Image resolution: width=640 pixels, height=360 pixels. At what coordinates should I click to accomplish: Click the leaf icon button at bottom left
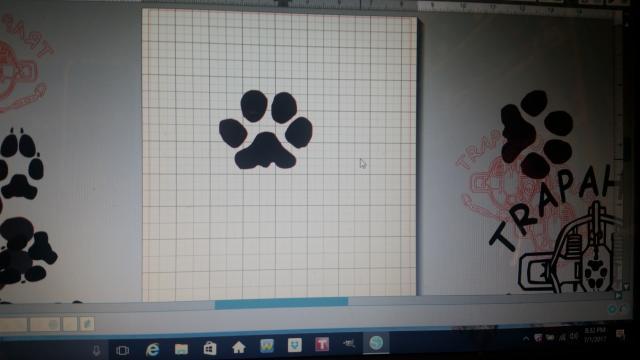tap(87, 324)
